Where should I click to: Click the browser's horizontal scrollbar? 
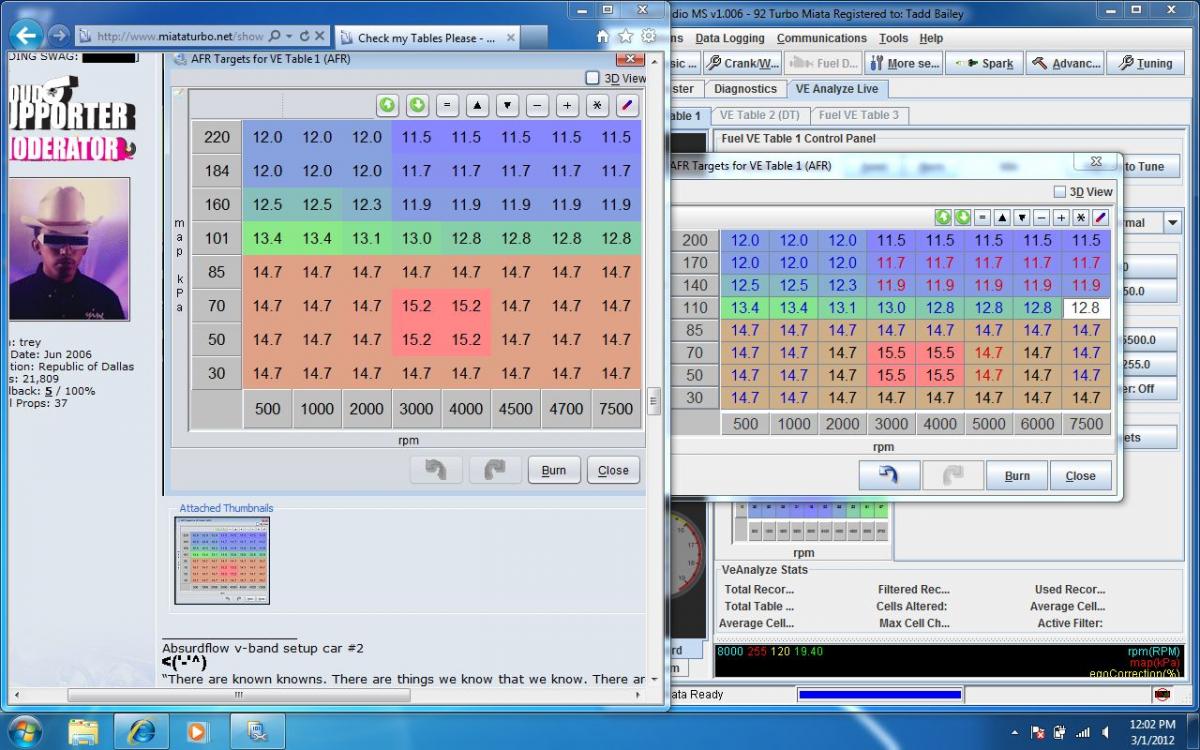click(240, 694)
